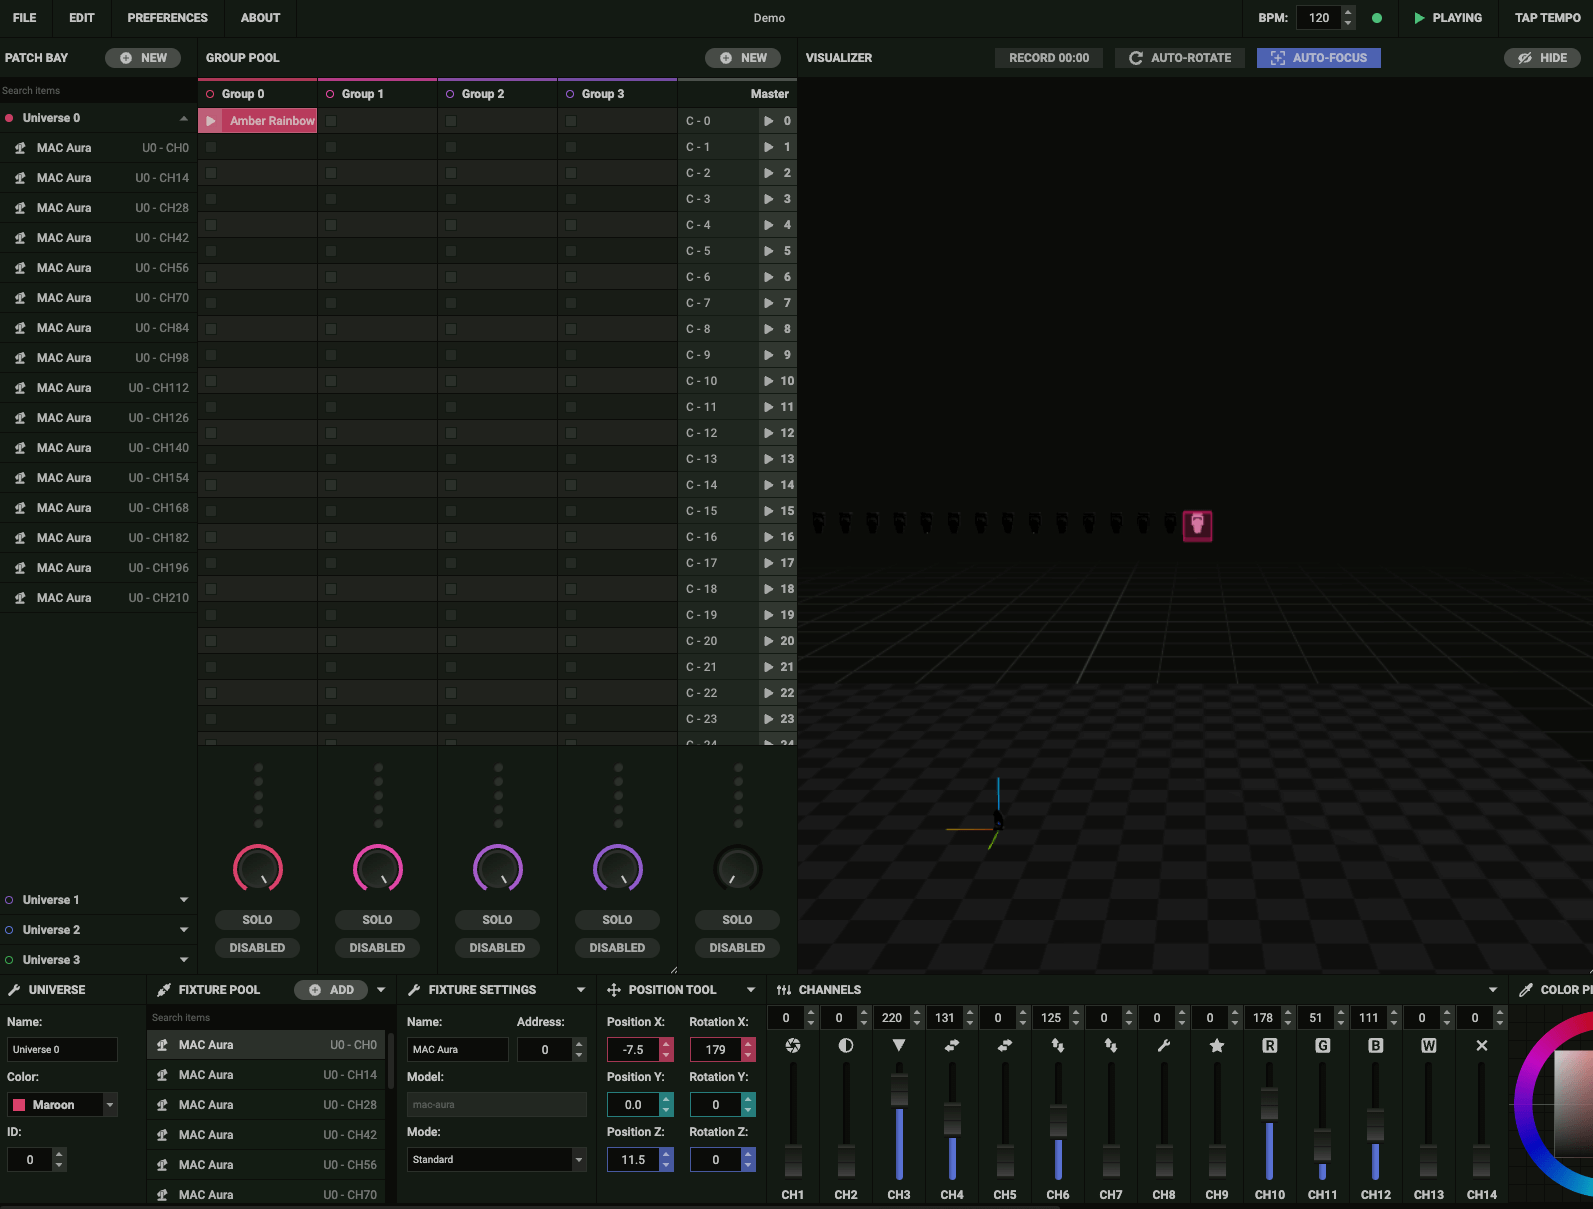Image resolution: width=1593 pixels, height=1209 pixels.
Task: Click New in the Patch Bay header
Action: [143, 58]
